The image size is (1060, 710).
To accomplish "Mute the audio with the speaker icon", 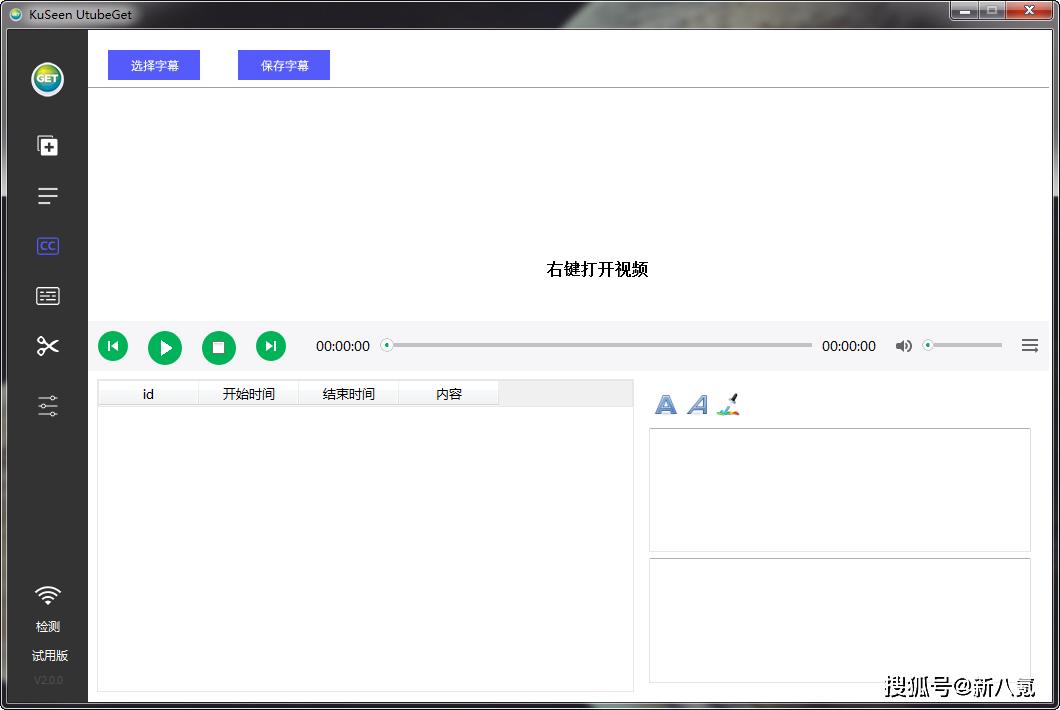I will click(x=903, y=346).
